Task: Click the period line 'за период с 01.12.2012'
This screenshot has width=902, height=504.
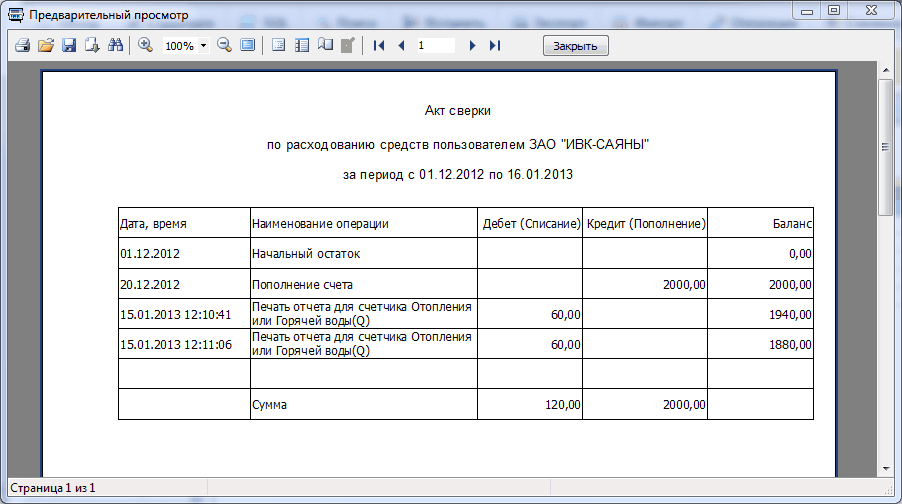Action: click(458, 174)
